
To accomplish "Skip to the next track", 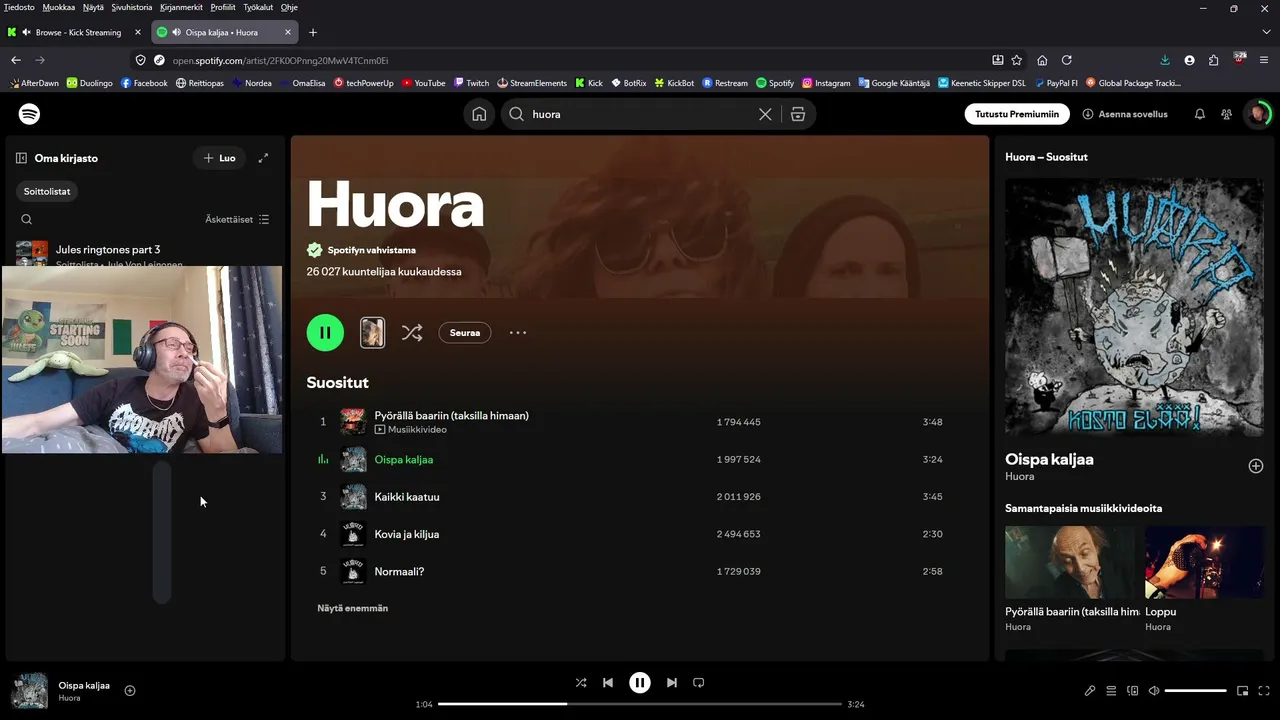I will click(672, 683).
